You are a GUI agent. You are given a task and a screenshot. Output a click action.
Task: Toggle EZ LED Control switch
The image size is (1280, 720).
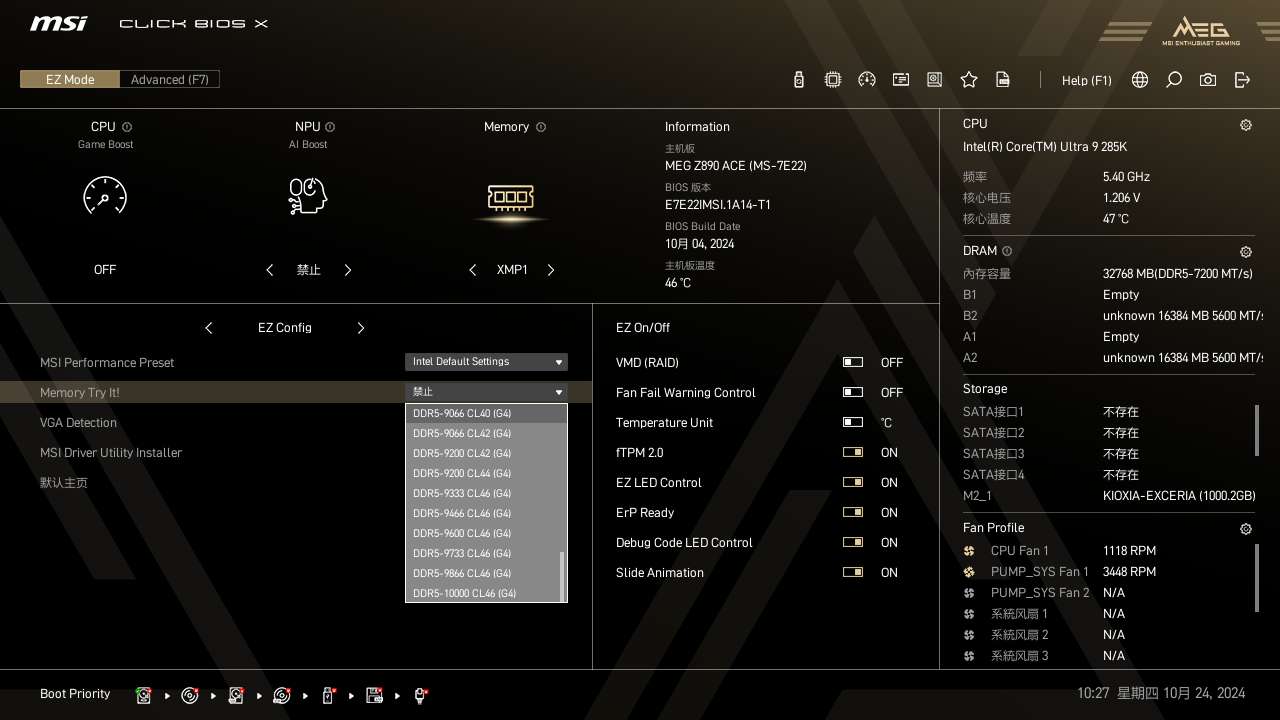[x=853, y=483]
